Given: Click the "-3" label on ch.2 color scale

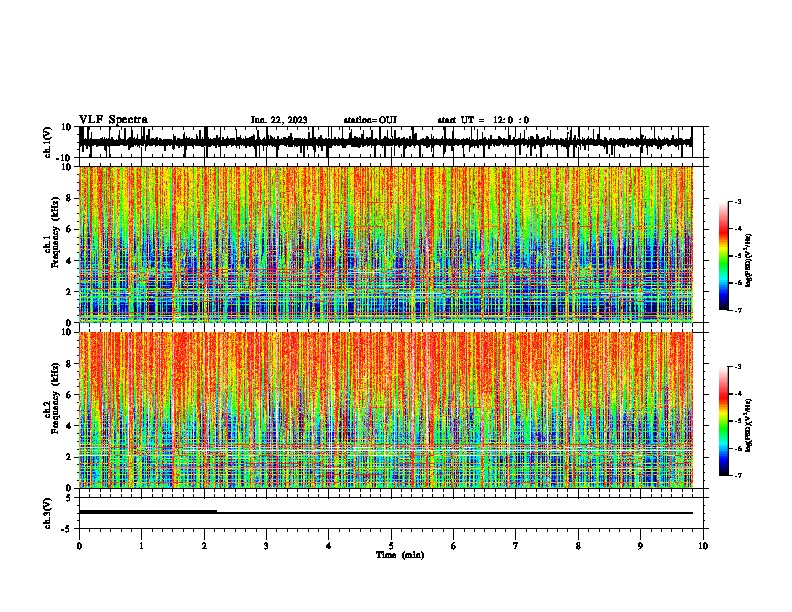Looking at the screenshot, I should (x=738, y=367).
